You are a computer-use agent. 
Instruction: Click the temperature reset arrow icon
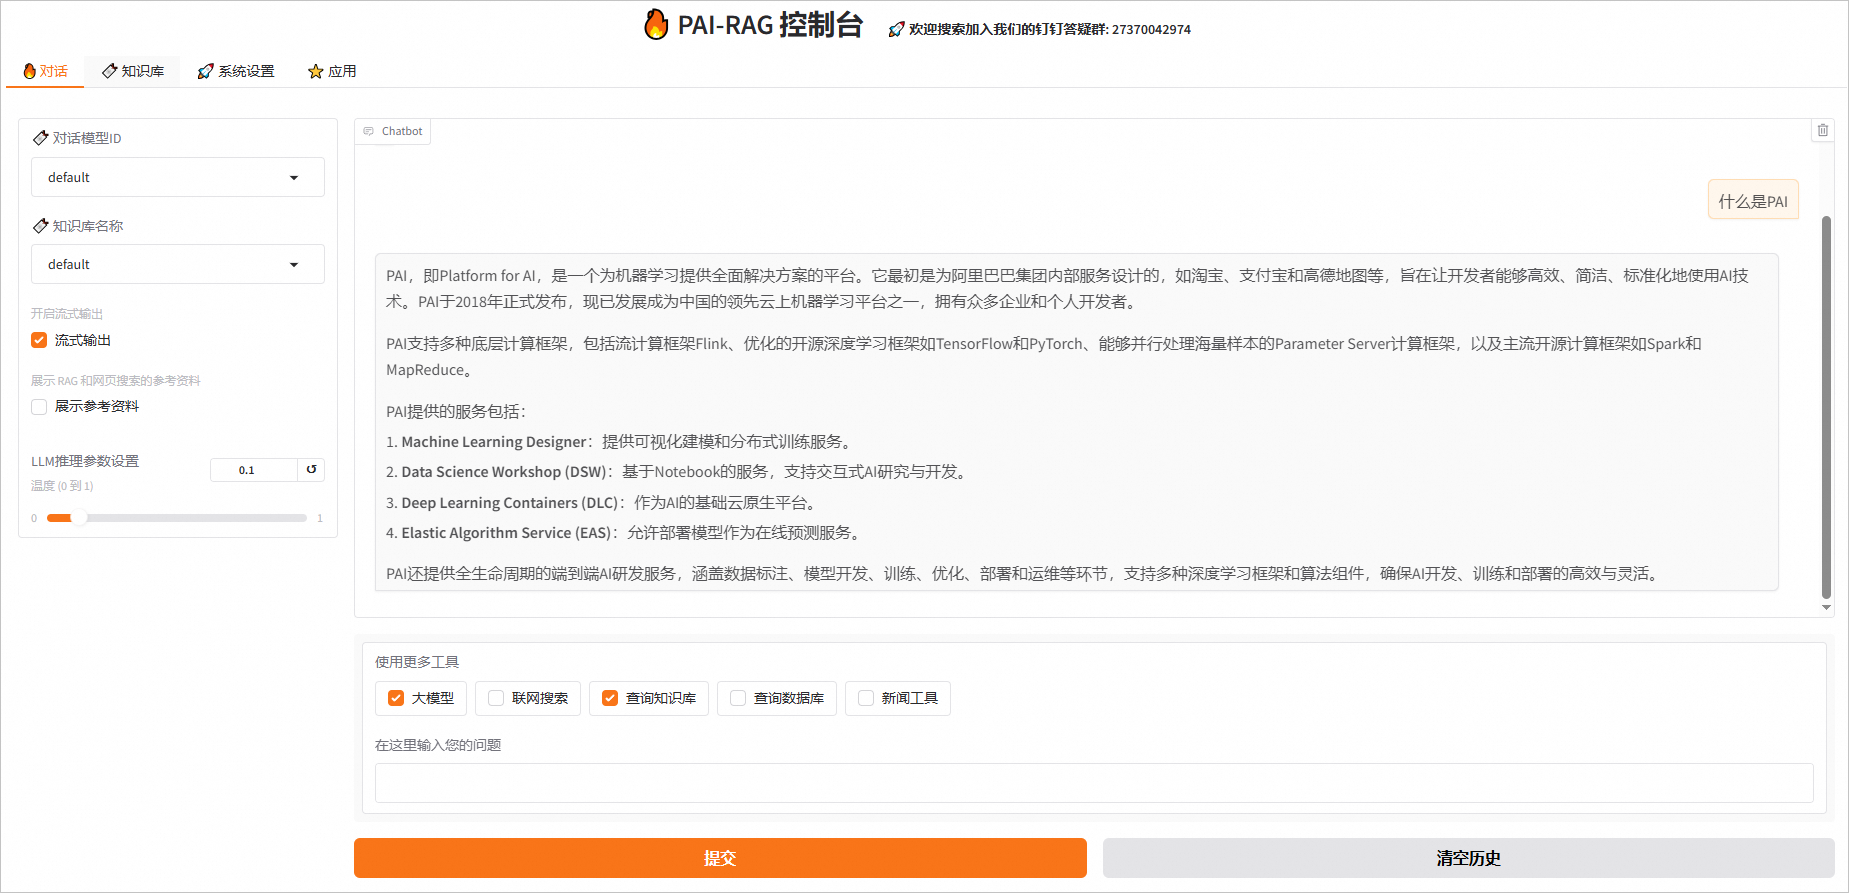pyautogui.click(x=312, y=469)
